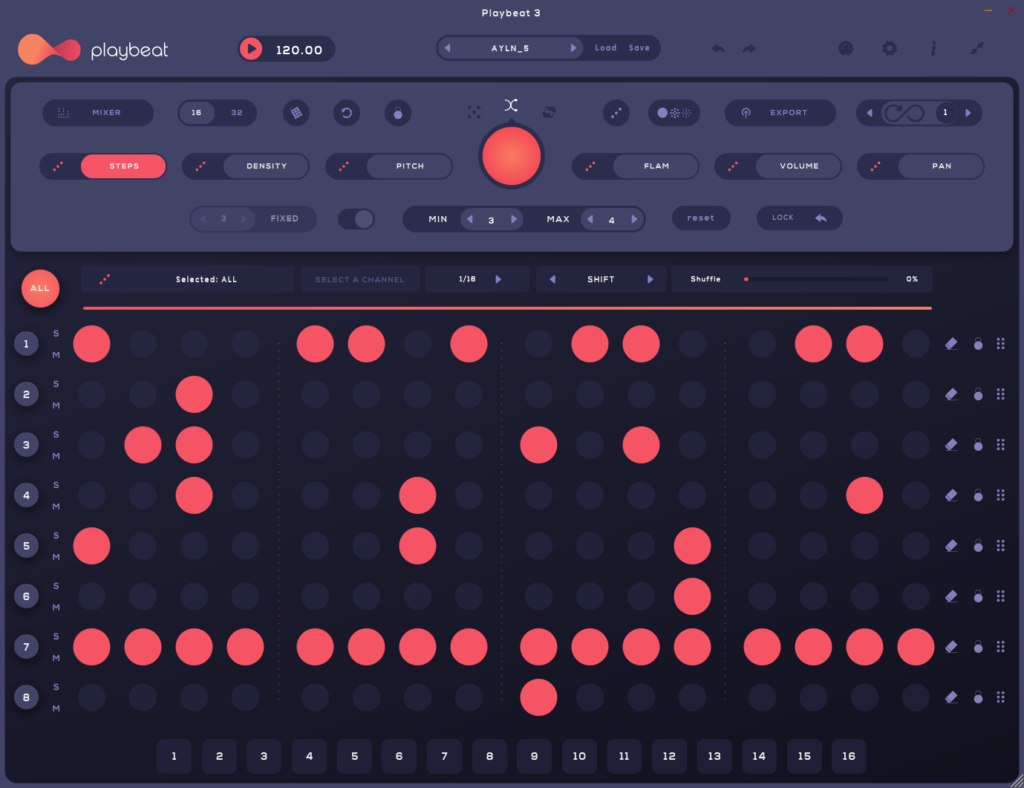Click the info icon in top bar
The image size is (1024, 788).
tap(933, 48)
